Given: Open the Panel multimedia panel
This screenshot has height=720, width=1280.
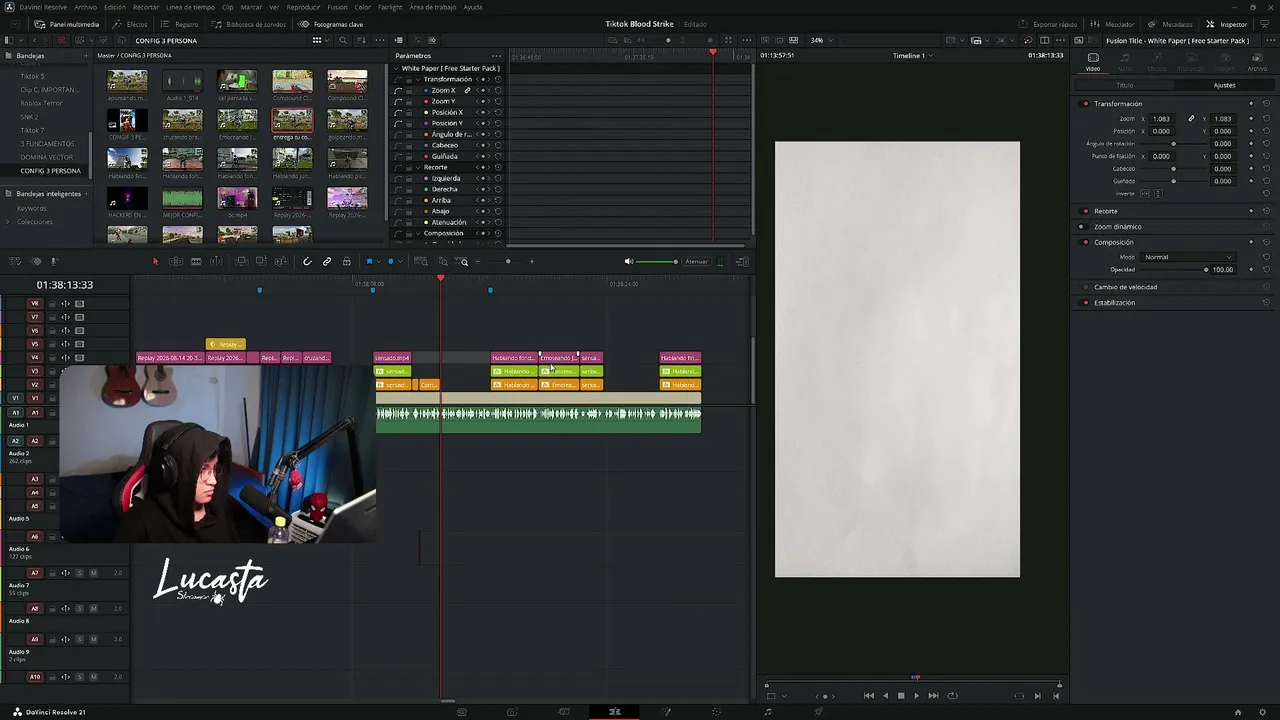Looking at the screenshot, I should pos(67,24).
